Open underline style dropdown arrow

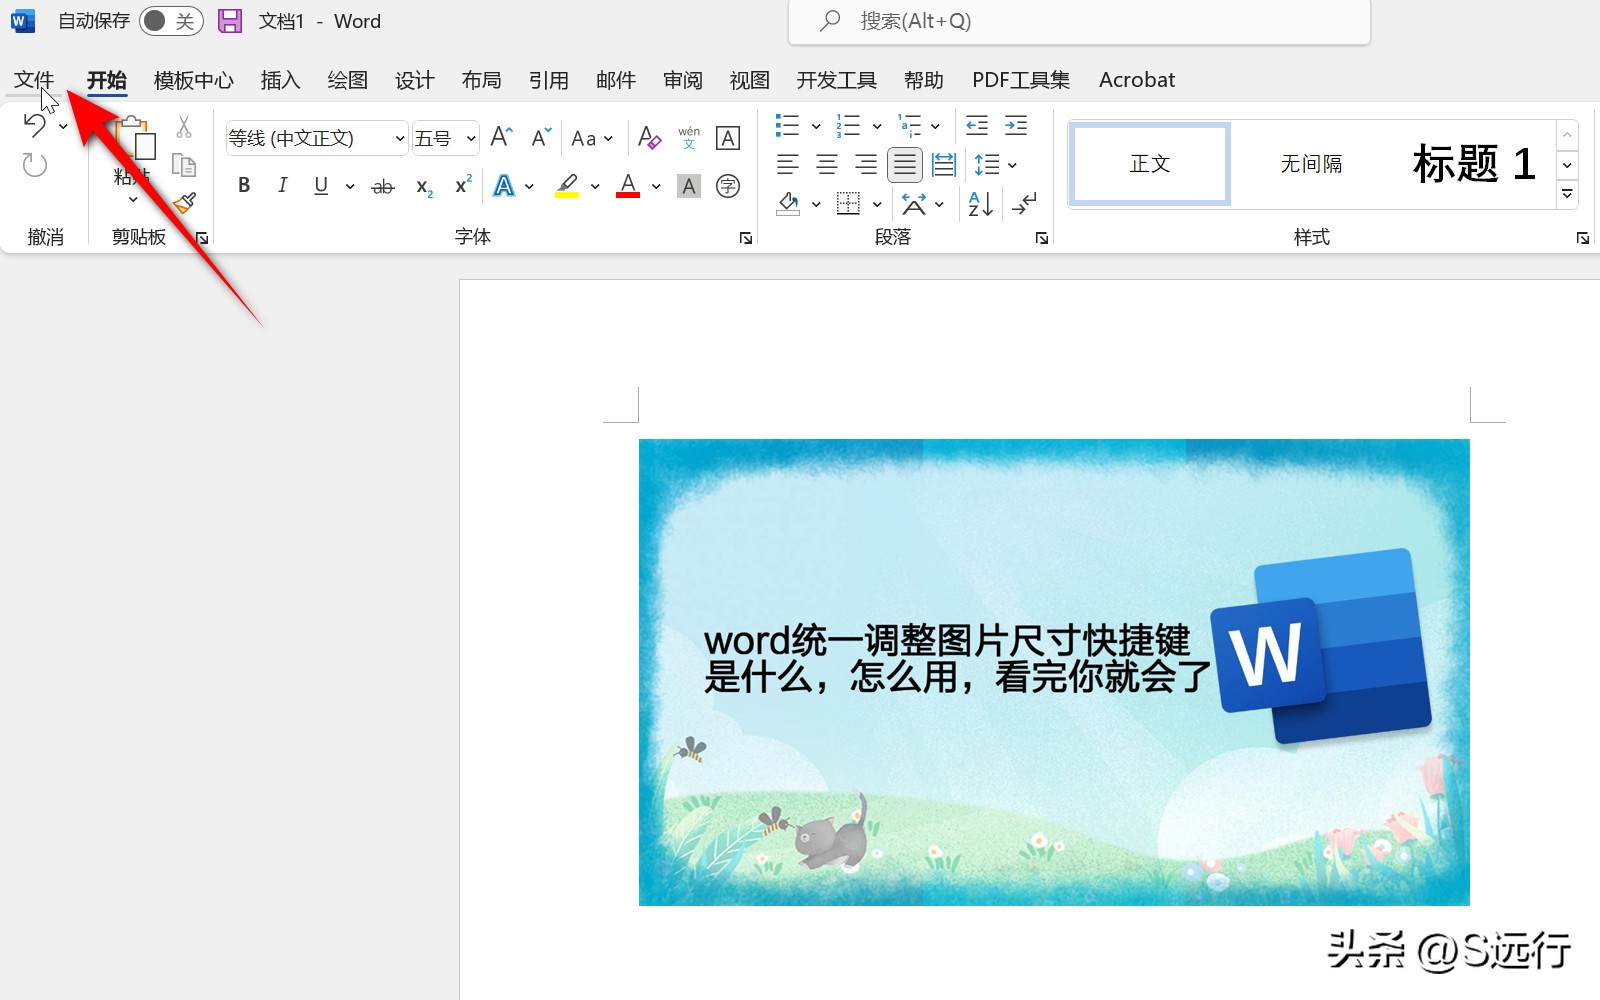pos(350,186)
